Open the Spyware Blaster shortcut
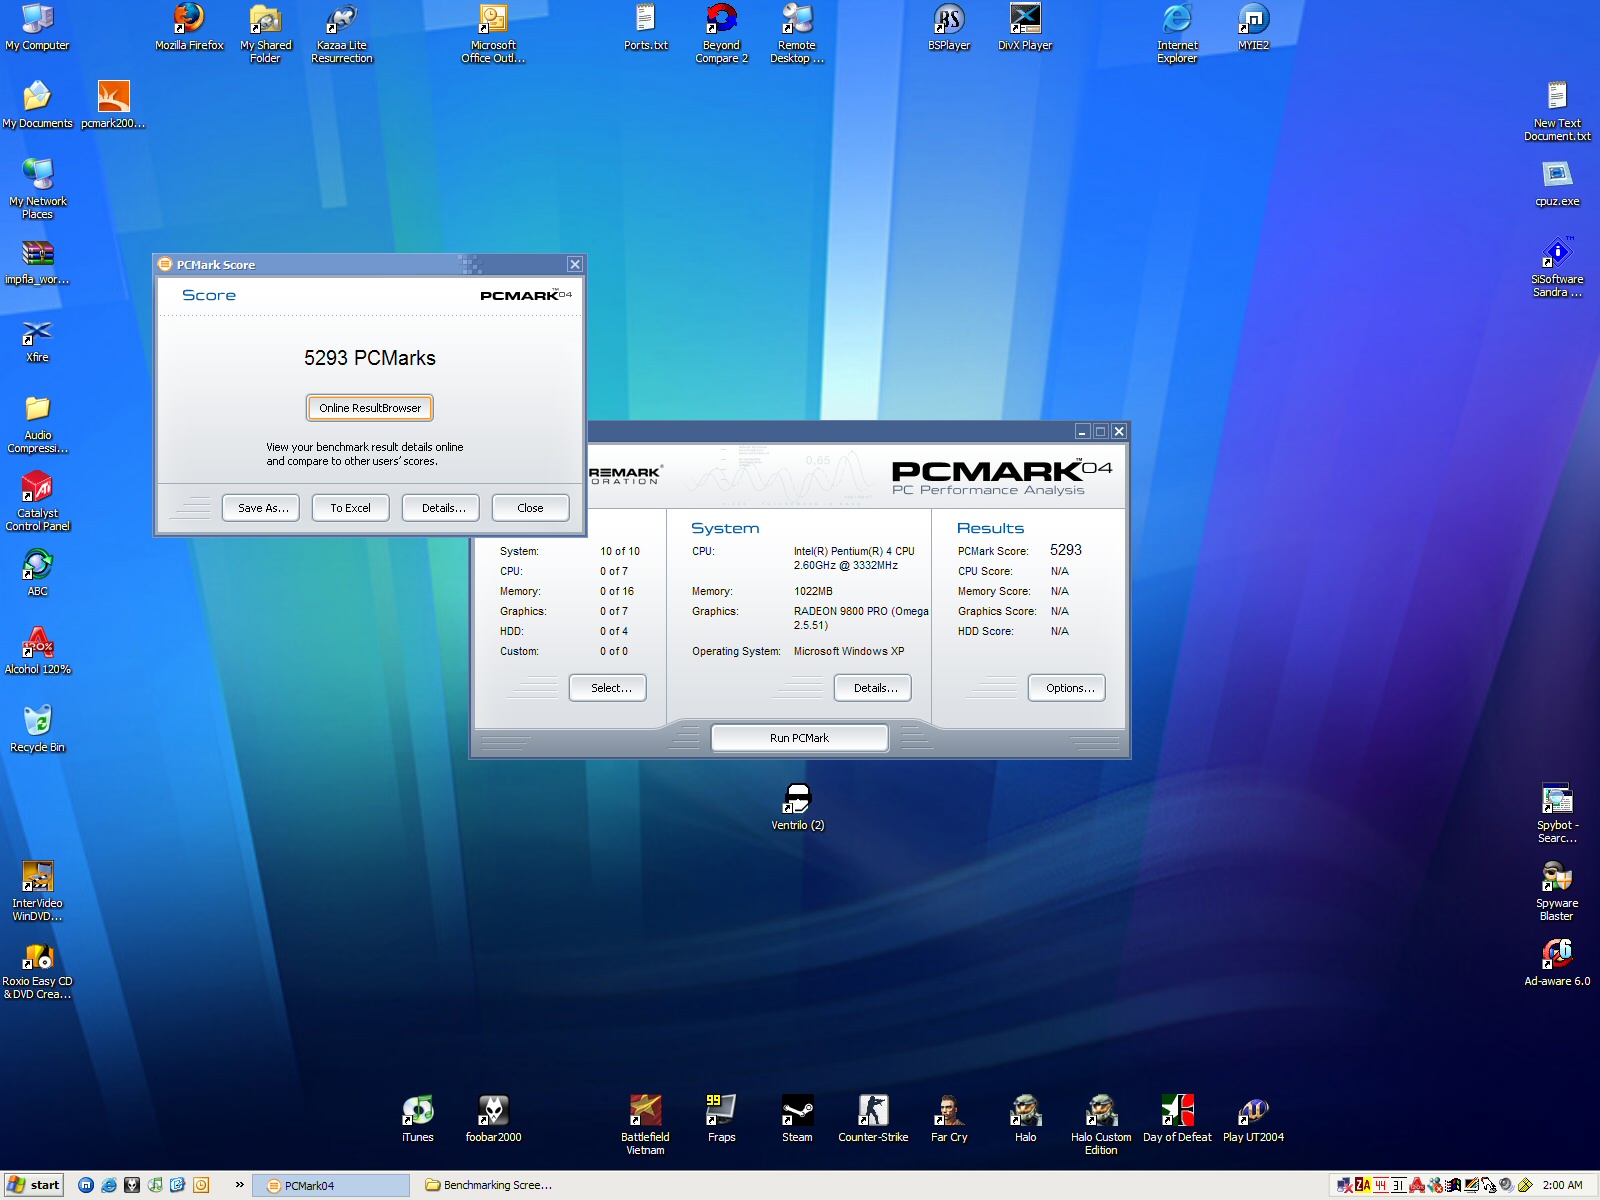Image resolution: width=1600 pixels, height=1200 pixels. coord(1557,892)
